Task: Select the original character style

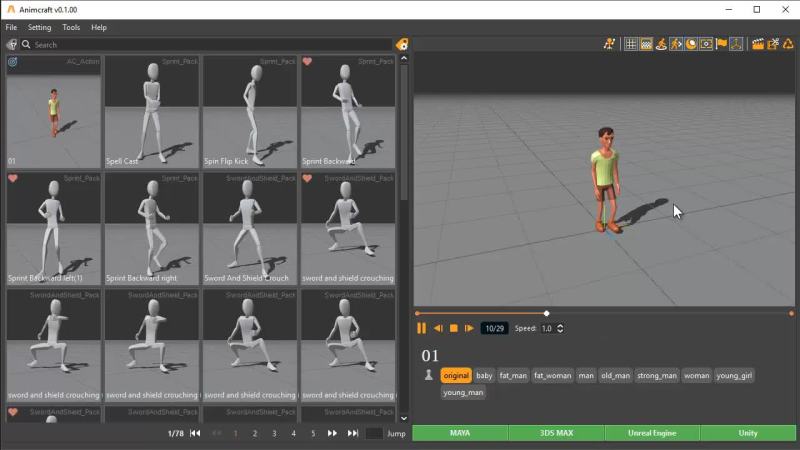Action: 456,376
